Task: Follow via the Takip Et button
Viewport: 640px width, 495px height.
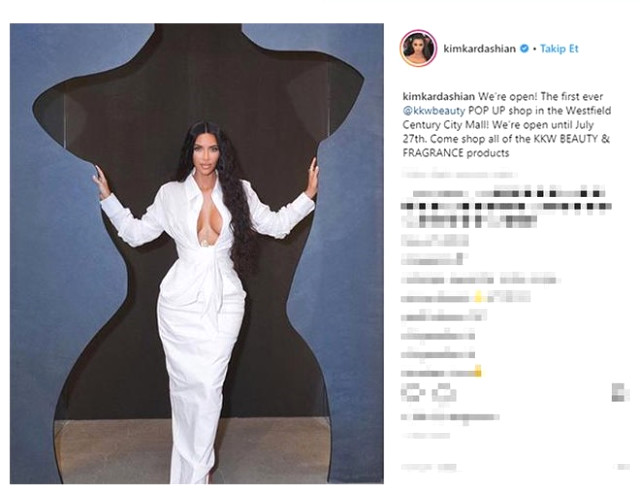Action: [559, 49]
